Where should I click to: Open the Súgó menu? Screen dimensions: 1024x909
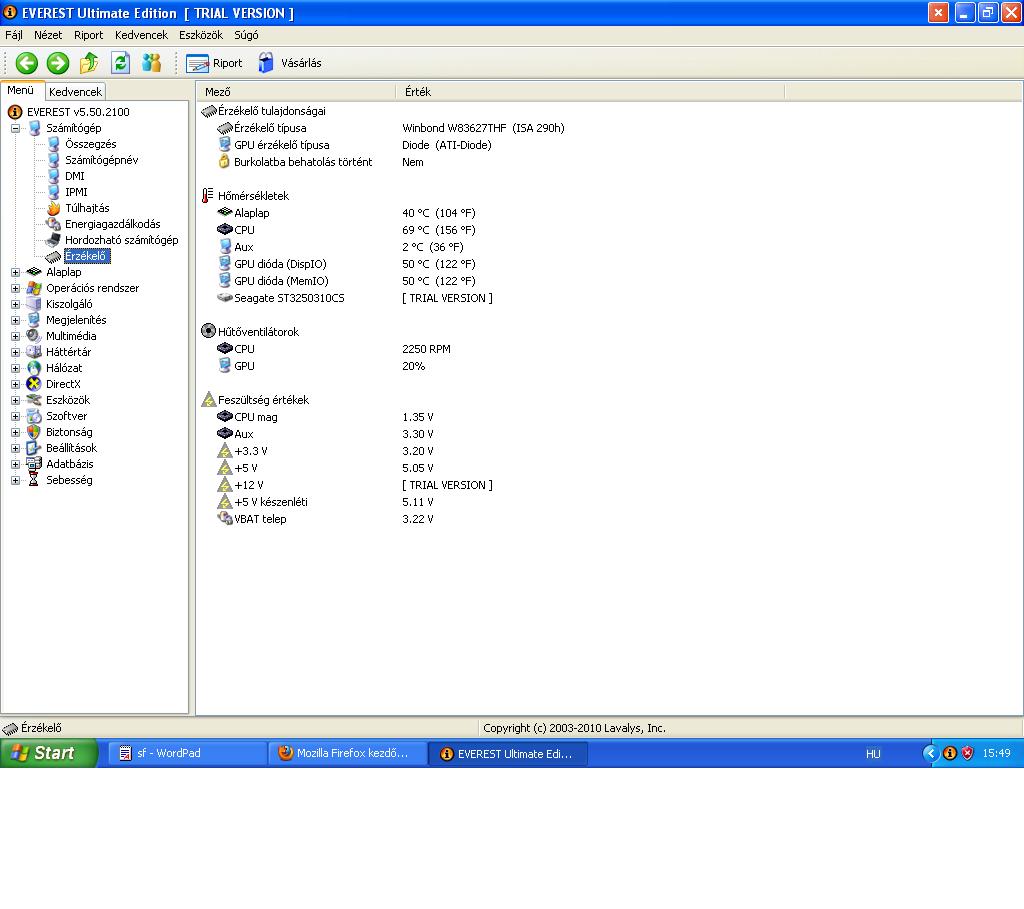246,35
